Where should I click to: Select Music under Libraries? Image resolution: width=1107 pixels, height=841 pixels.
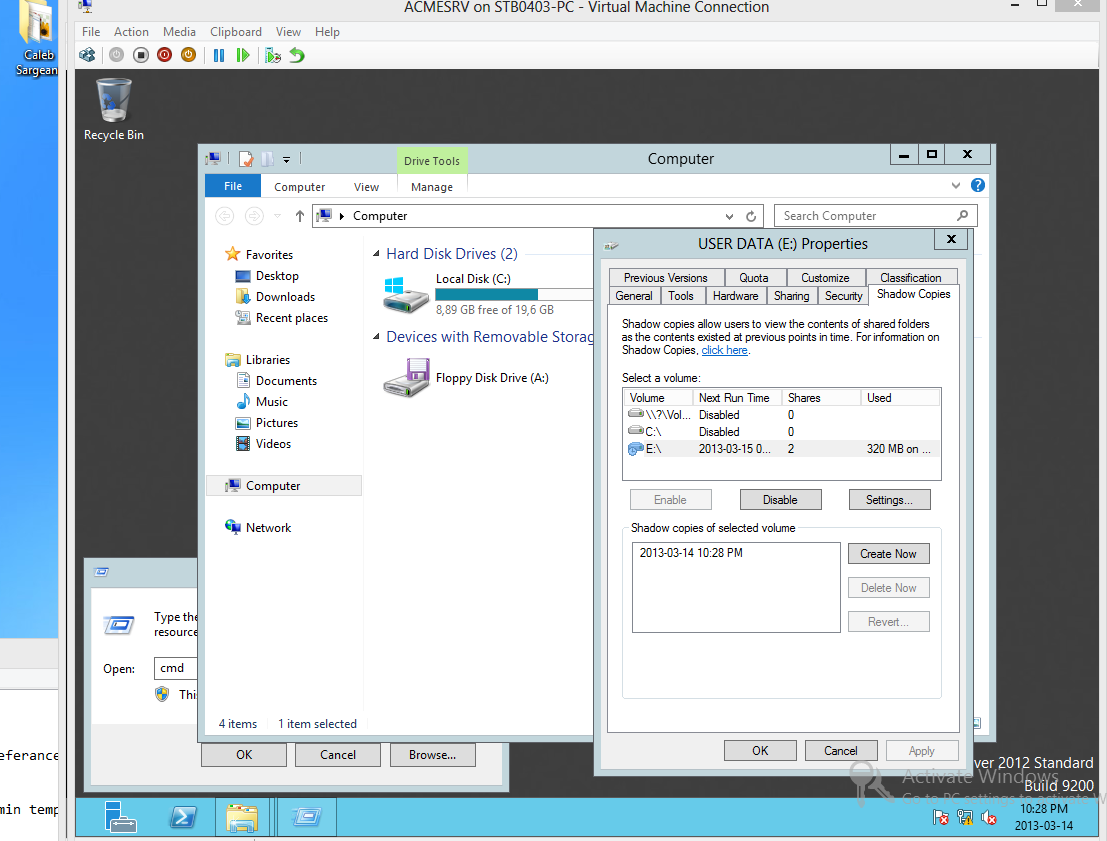tap(272, 402)
